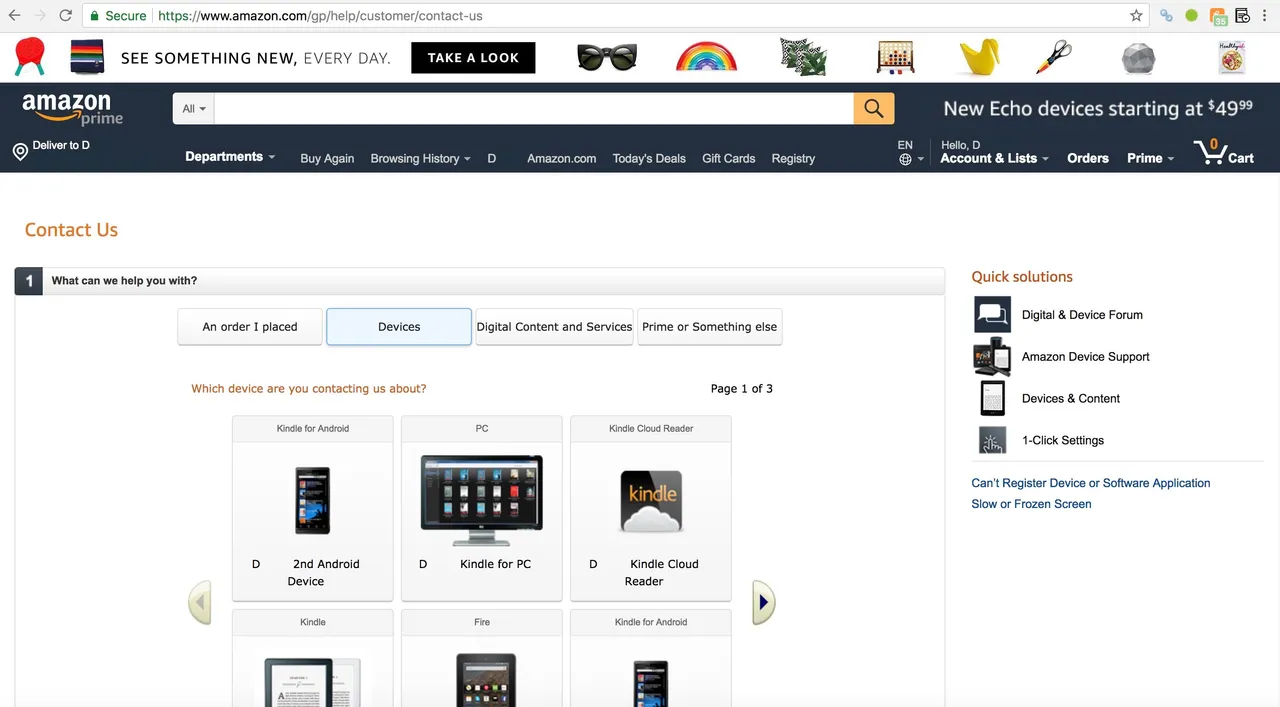The width and height of the screenshot is (1280, 707).
Task: Click the Contact Us heading
Action: 71,230
